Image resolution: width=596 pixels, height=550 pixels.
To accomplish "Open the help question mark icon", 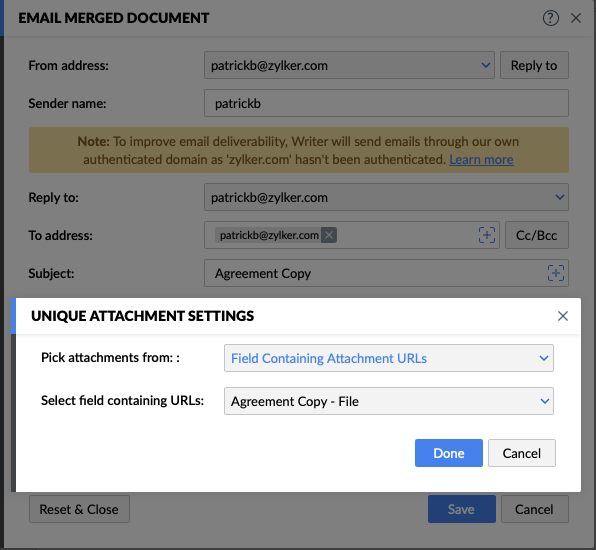I will pos(550,18).
